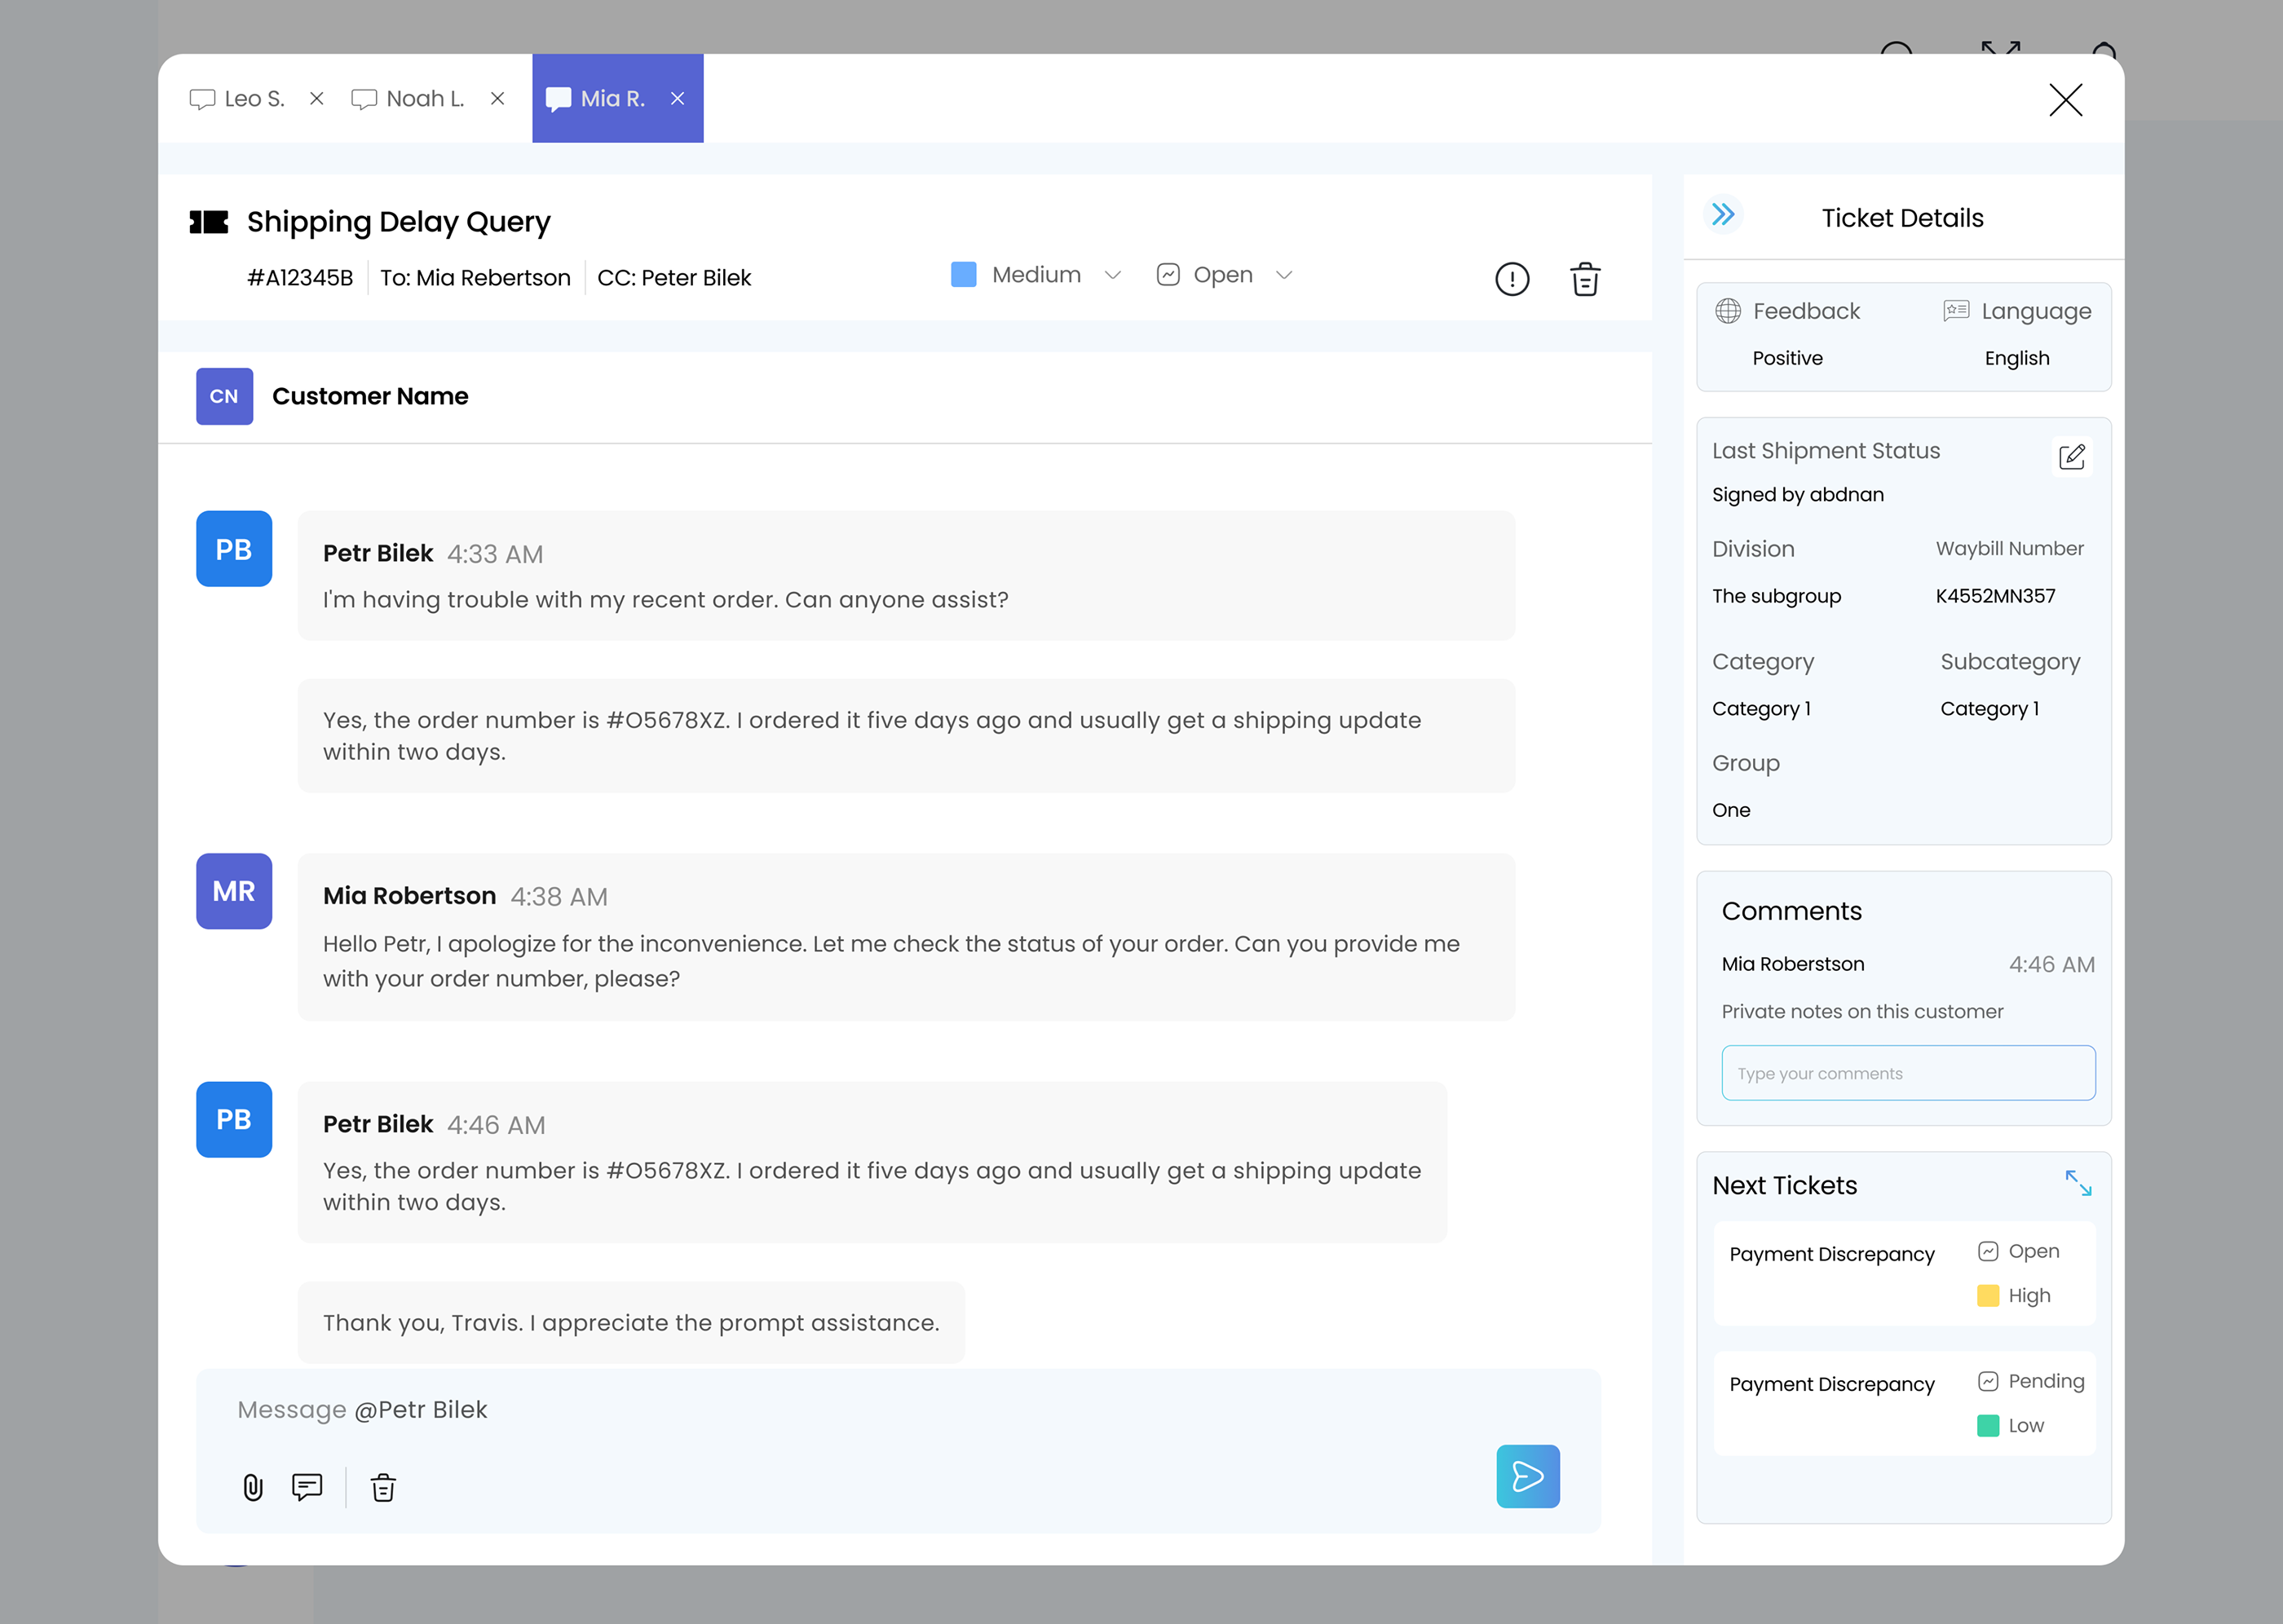Open the Medium priority dropdown

pyautogui.click(x=1113, y=275)
